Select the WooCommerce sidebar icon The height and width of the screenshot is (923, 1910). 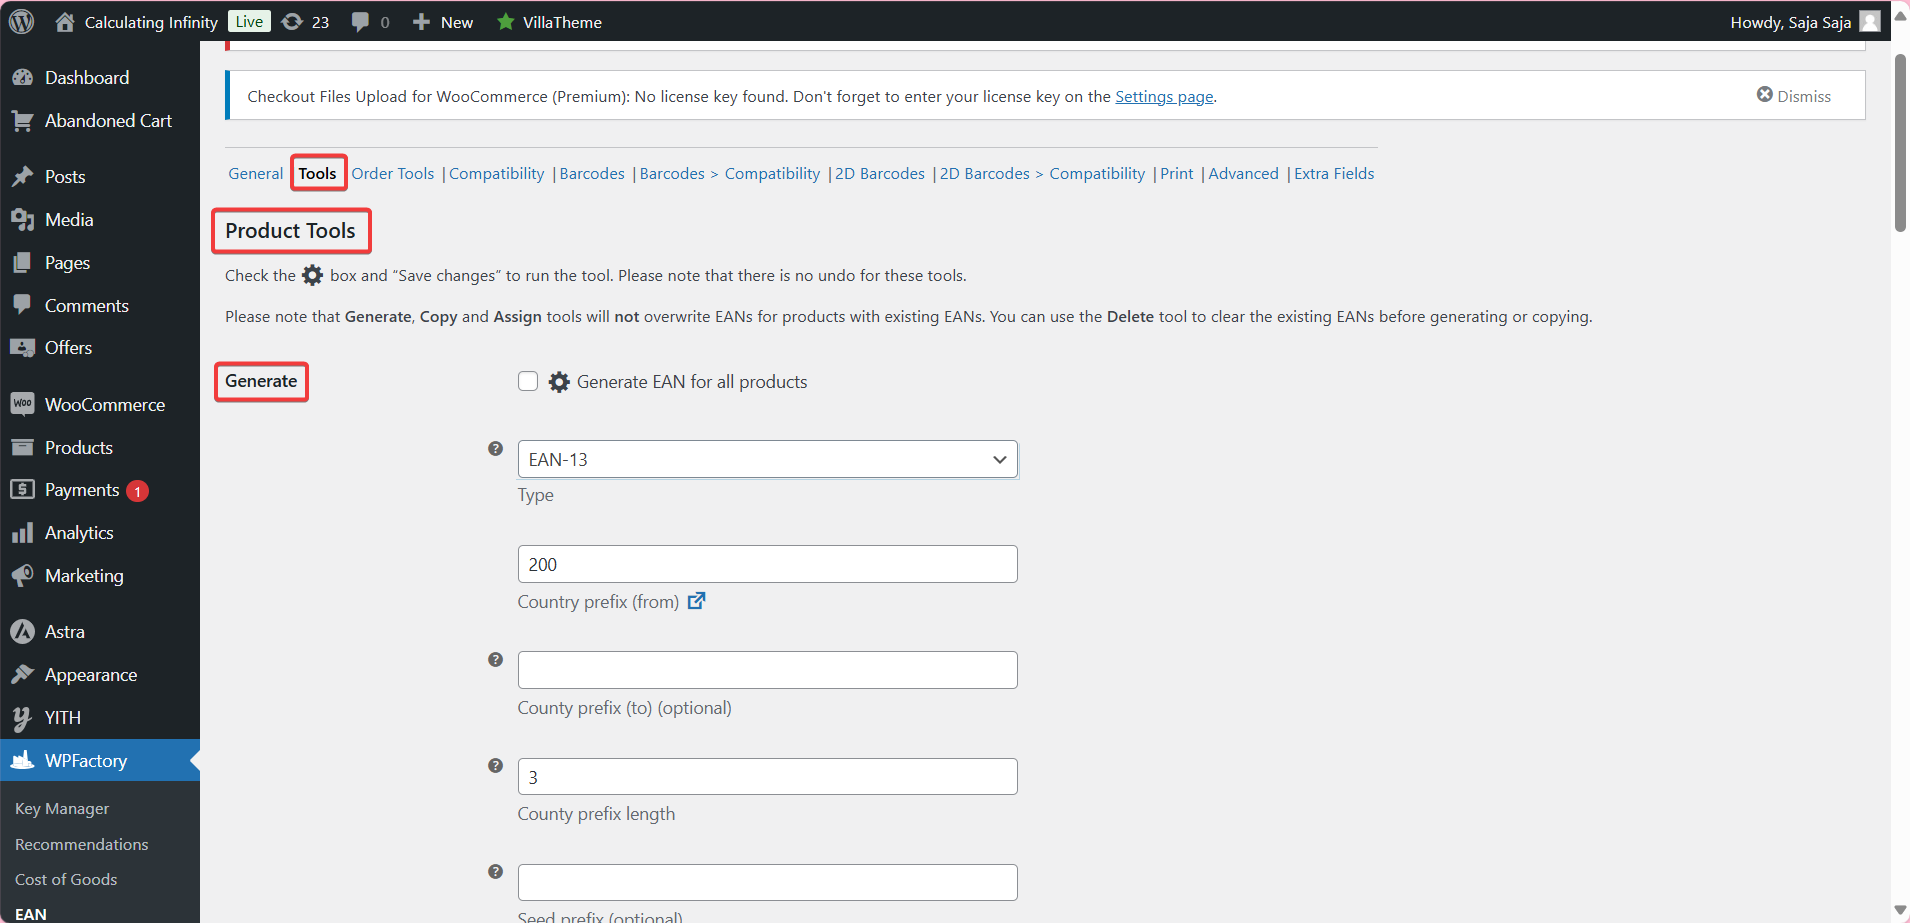tap(23, 403)
